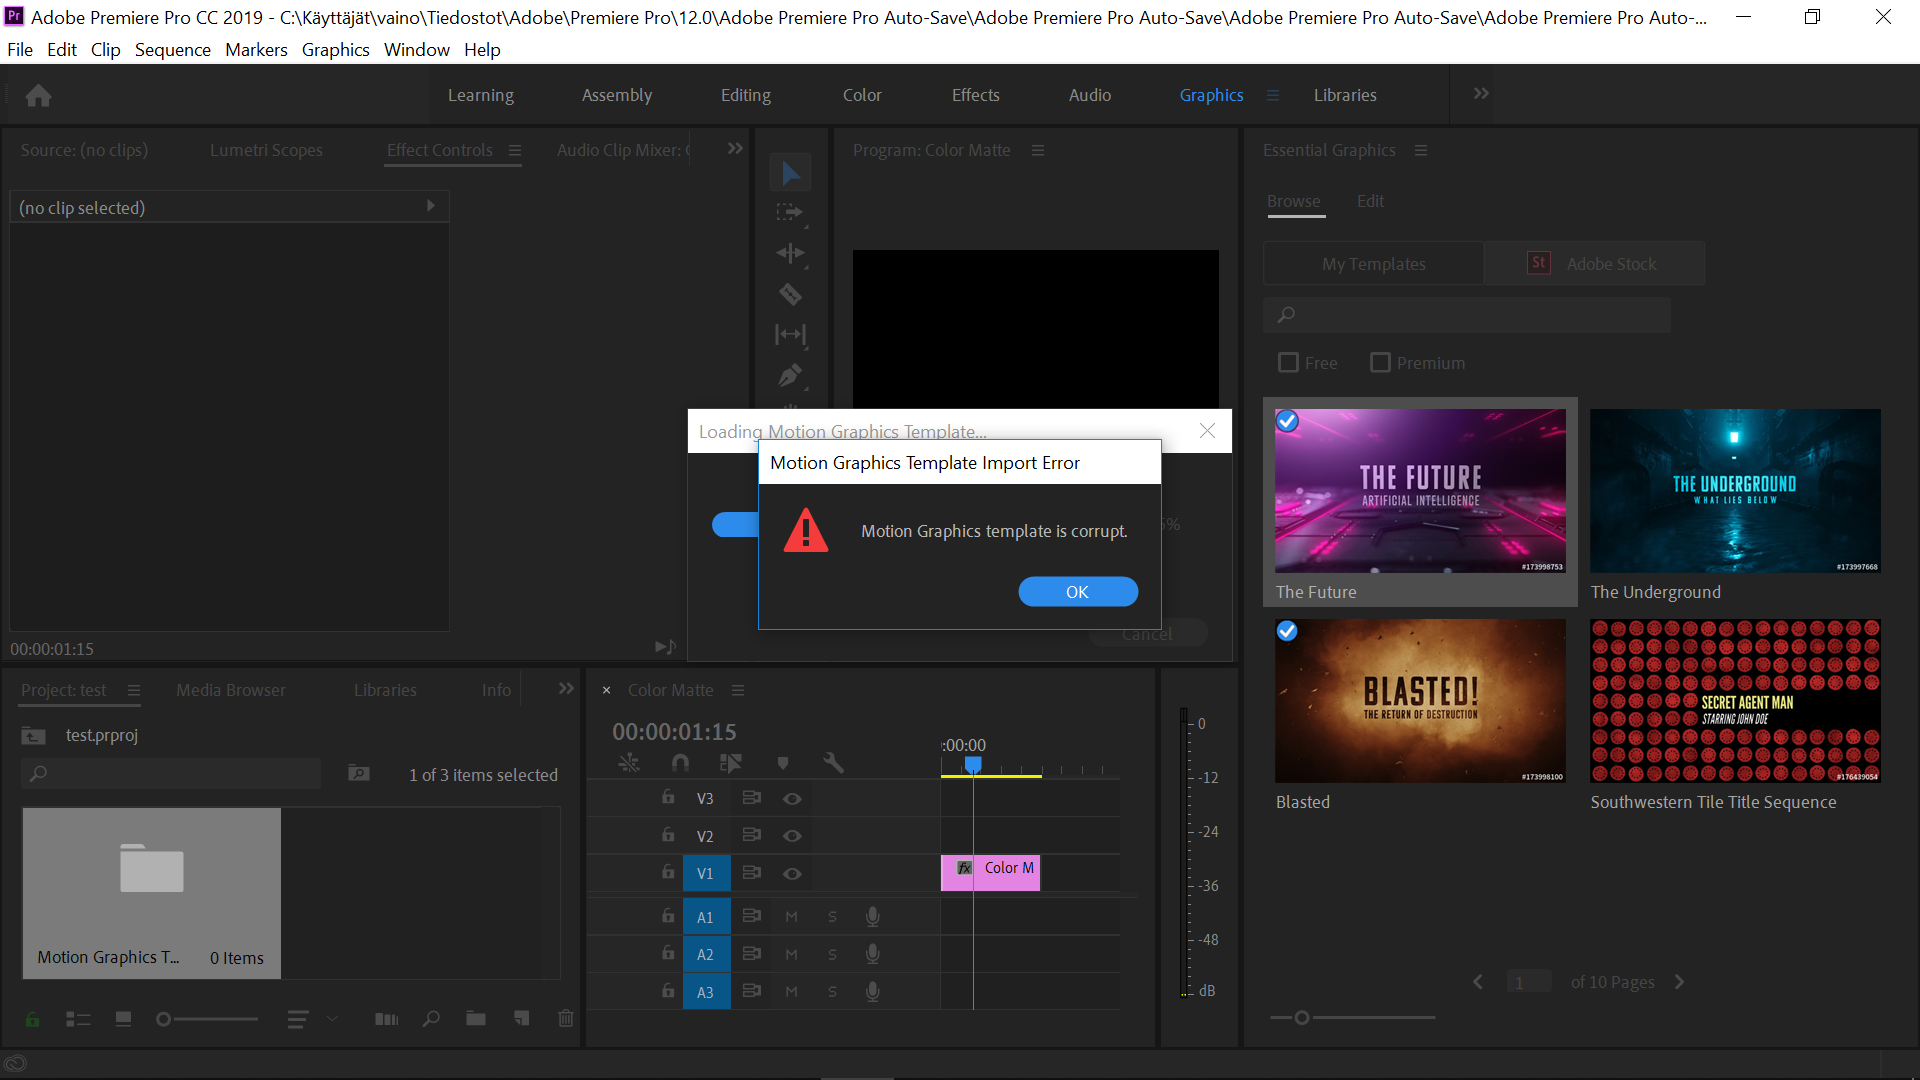
Task: Select the Ripple Edit tool
Action: [790, 254]
